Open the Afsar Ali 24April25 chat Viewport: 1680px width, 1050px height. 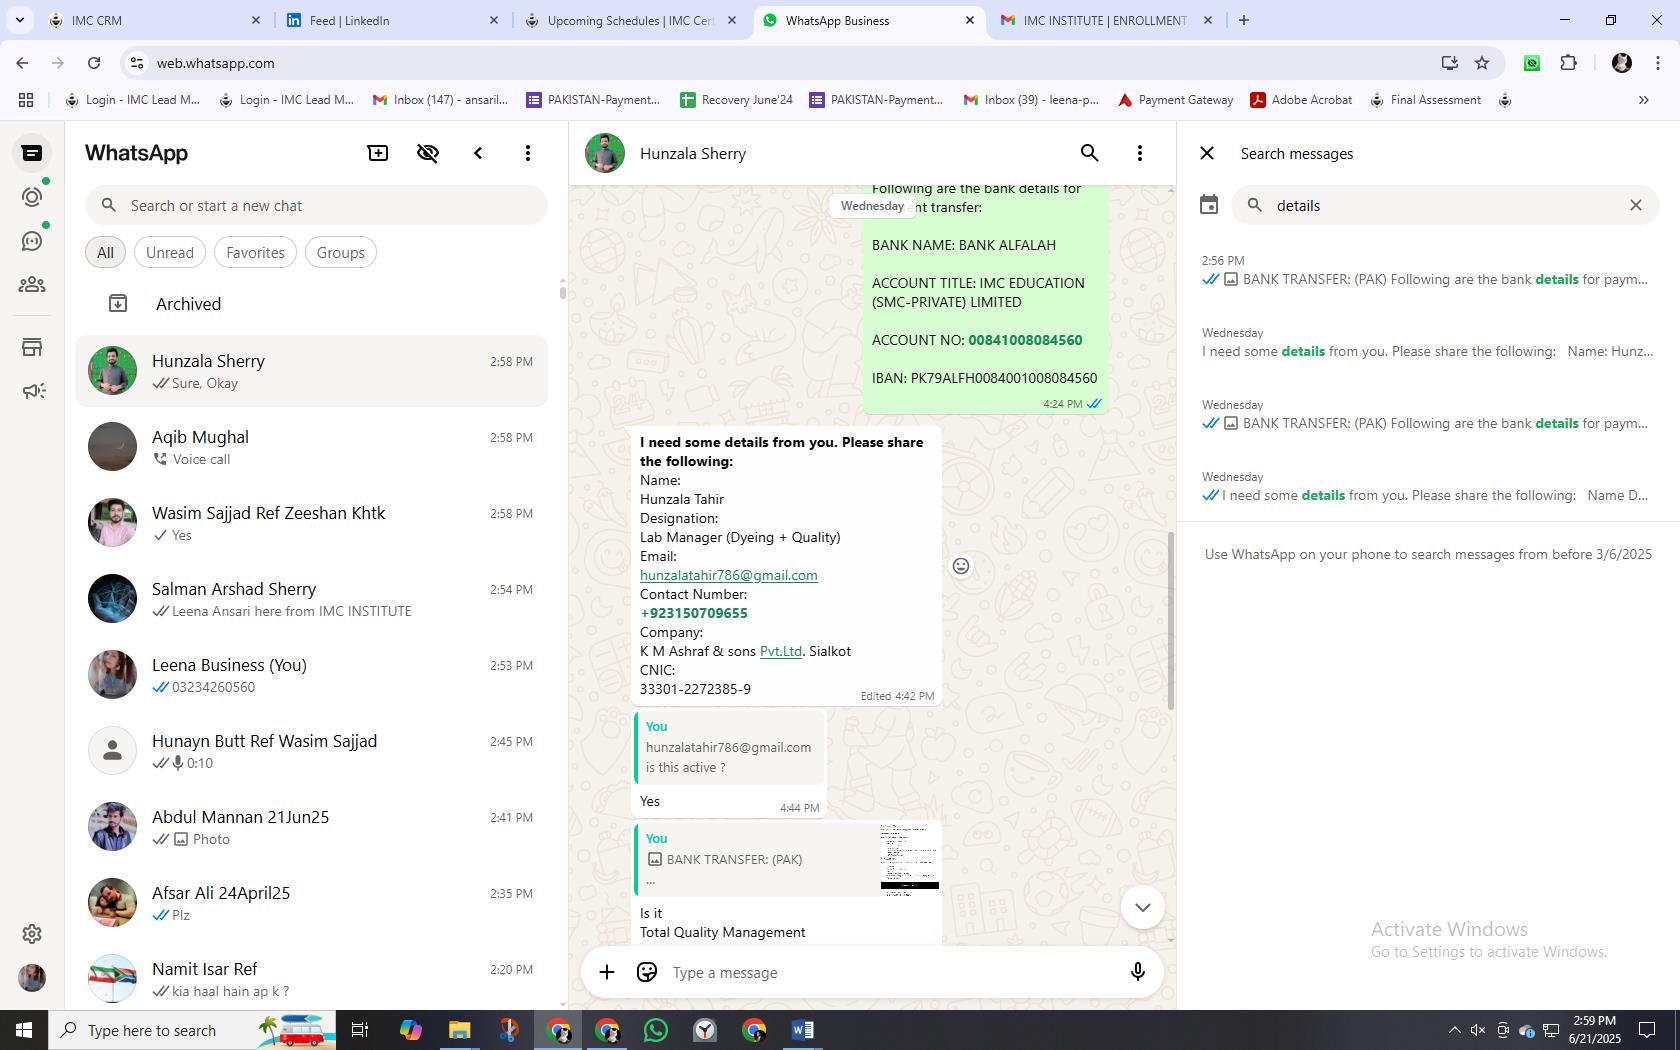[x=312, y=903]
